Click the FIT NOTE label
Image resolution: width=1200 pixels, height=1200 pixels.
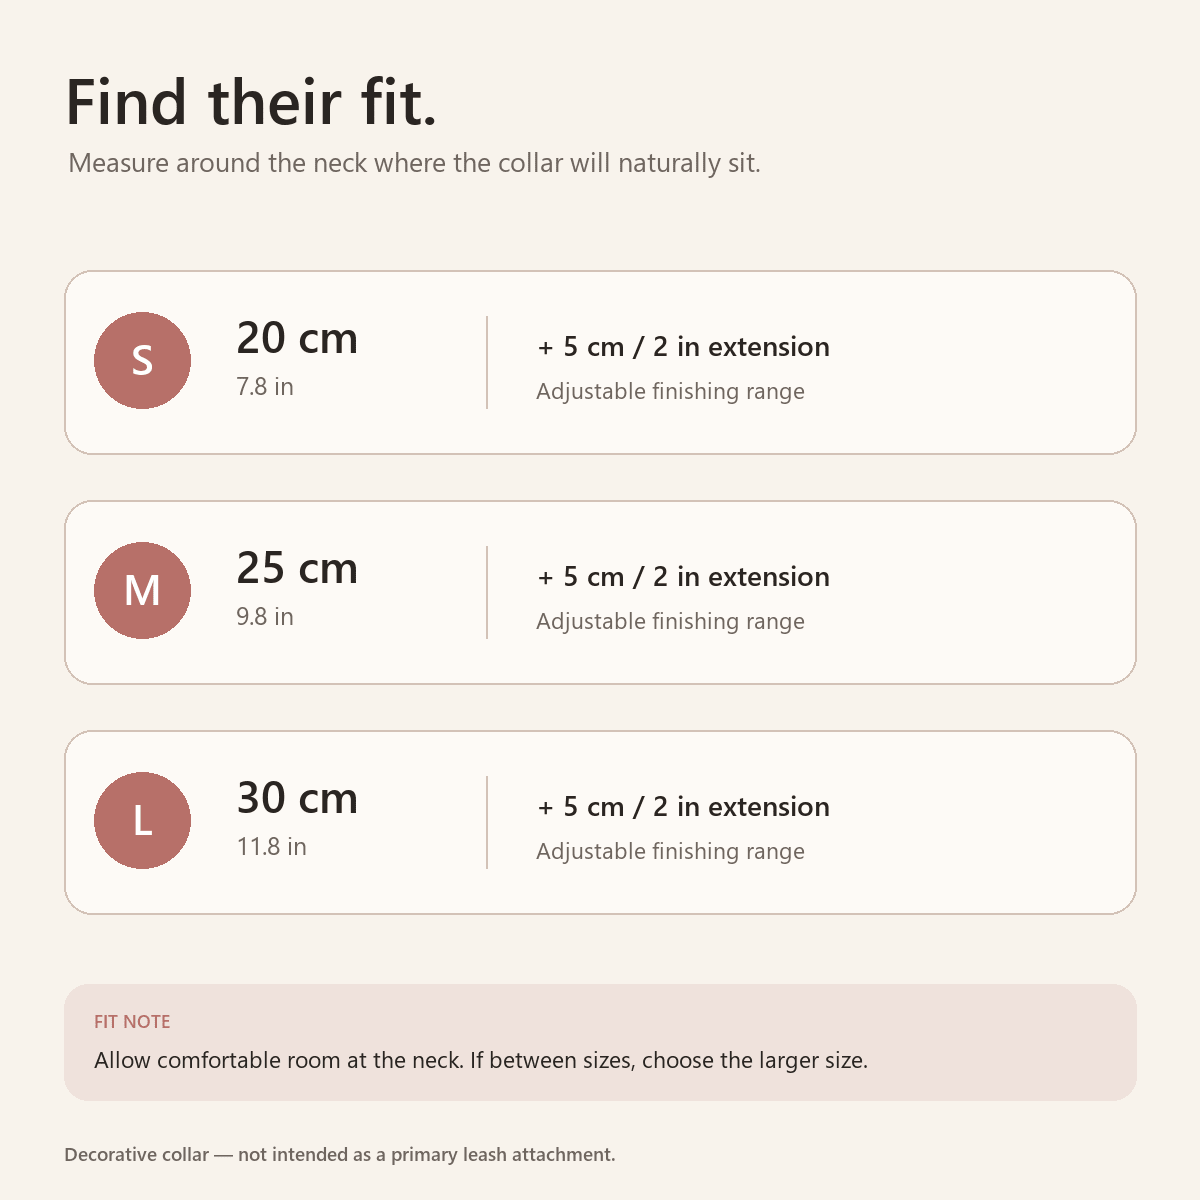pyautogui.click(x=132, y=1022)
